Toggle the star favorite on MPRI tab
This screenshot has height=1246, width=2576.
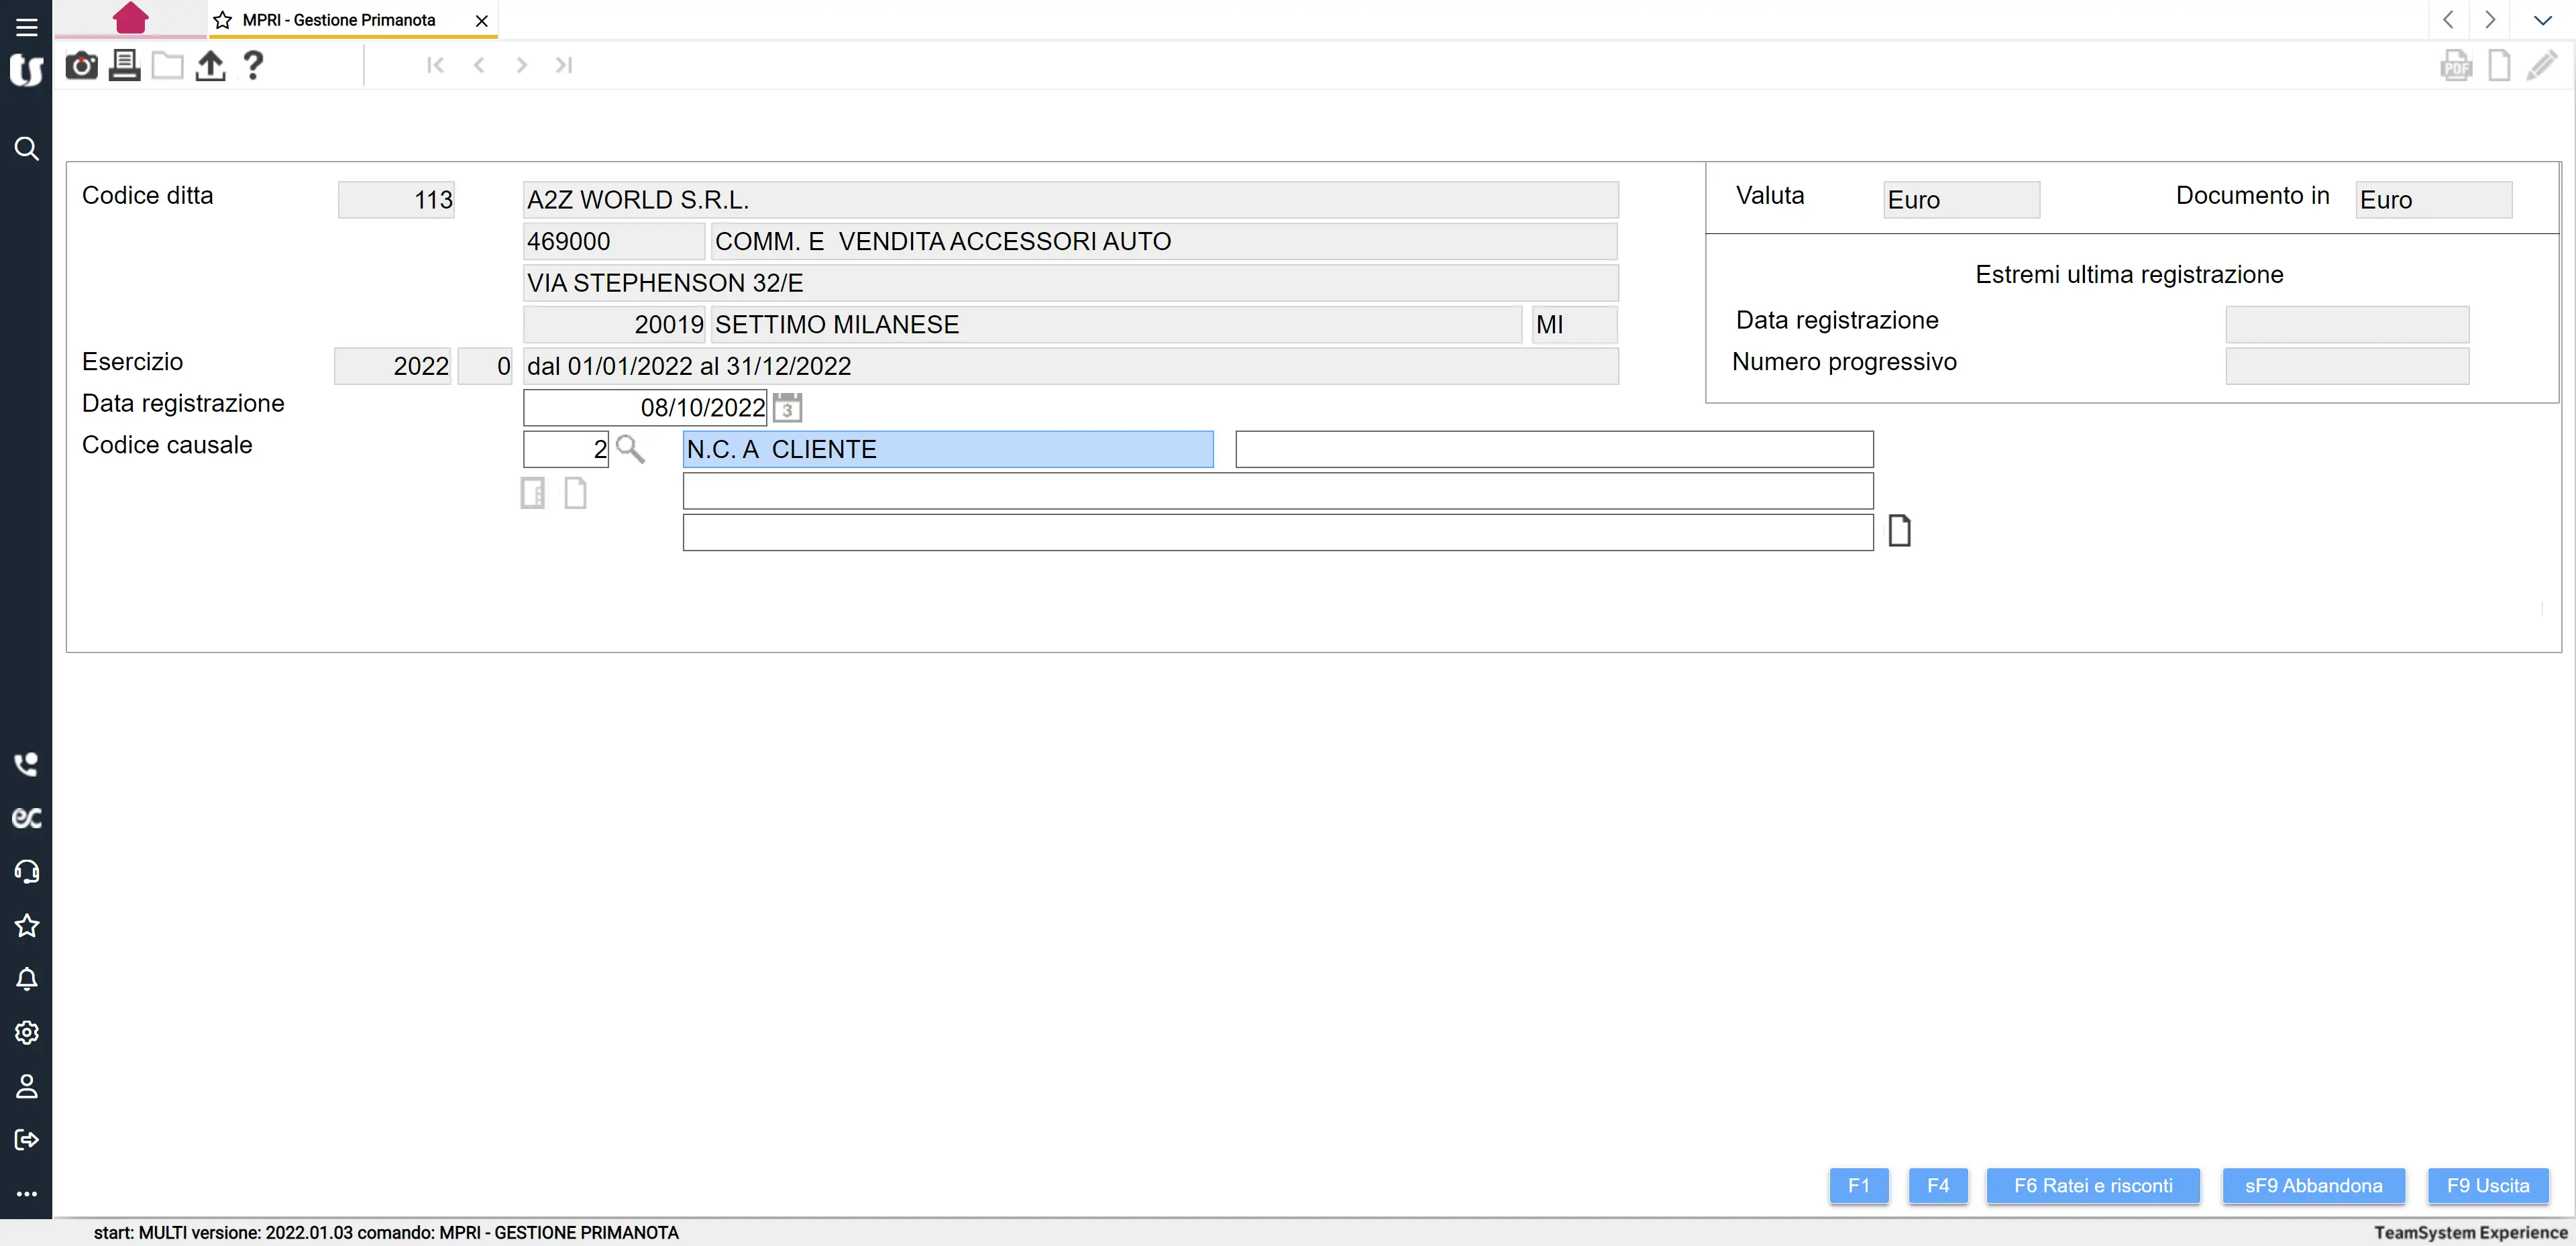coord(223,20)
